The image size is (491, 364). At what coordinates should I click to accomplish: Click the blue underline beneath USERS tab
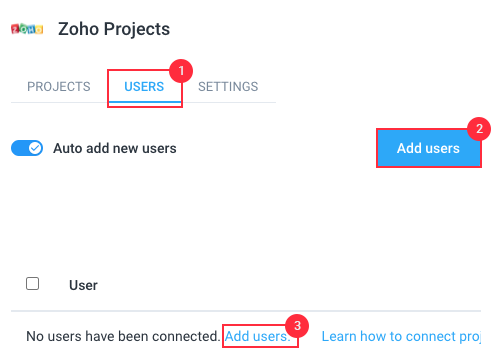coord(145,102)
